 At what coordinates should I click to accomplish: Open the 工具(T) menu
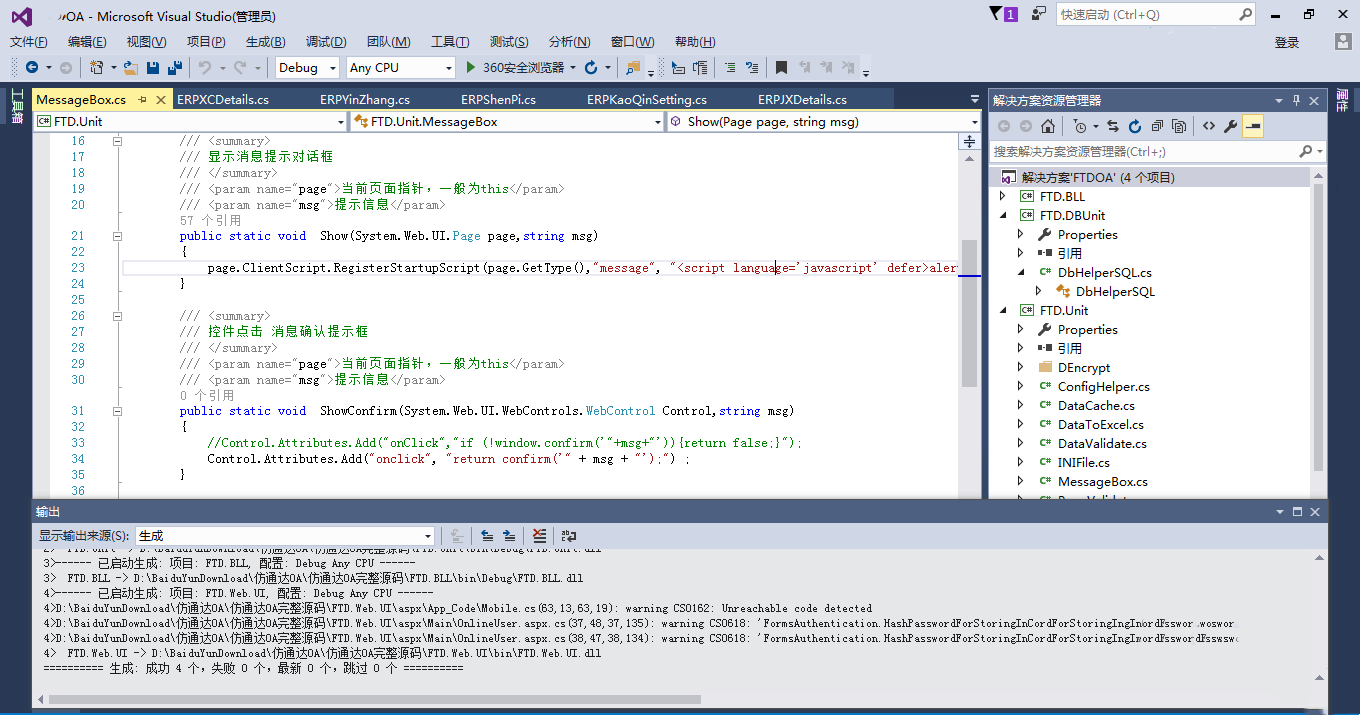click(x=450, y=42)
